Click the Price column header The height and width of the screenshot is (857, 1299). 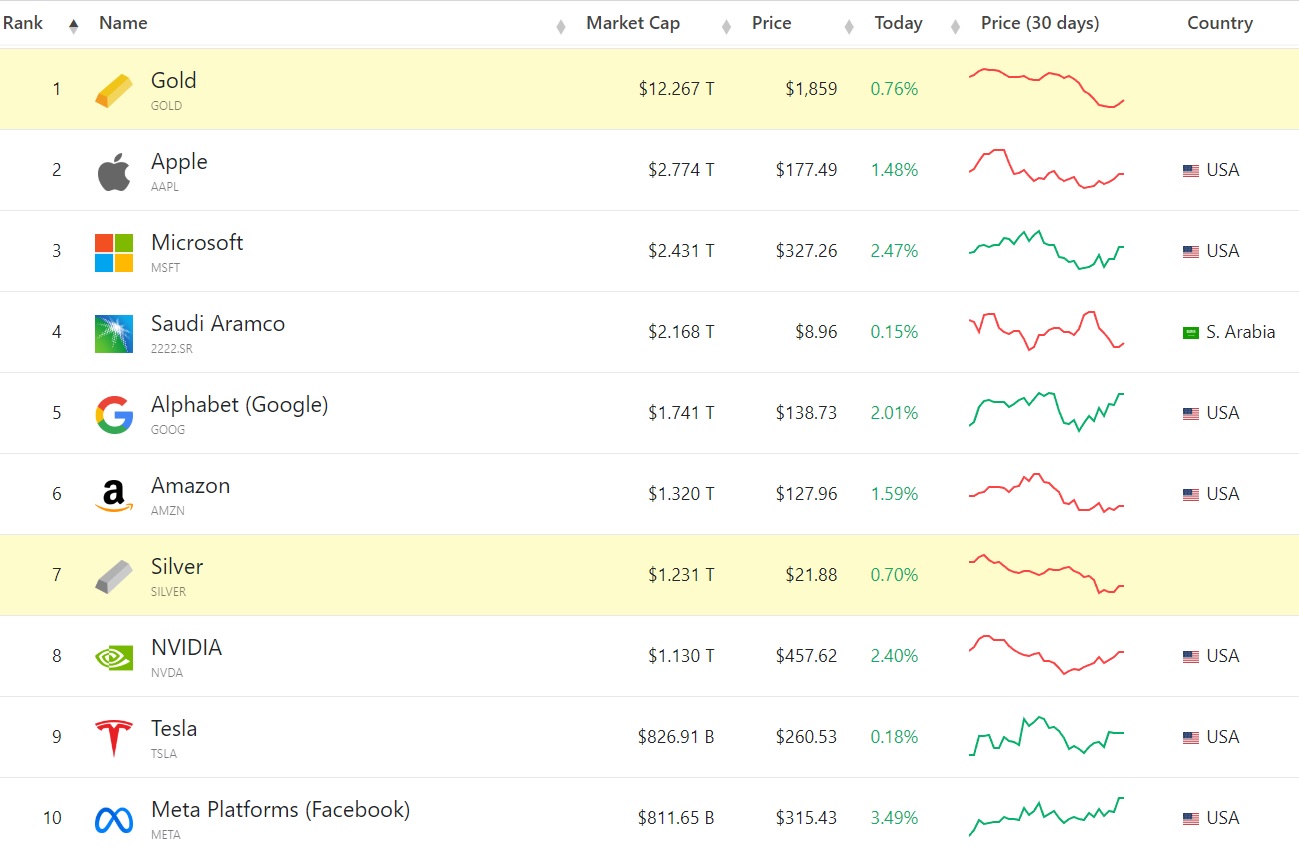pos(772,23)
